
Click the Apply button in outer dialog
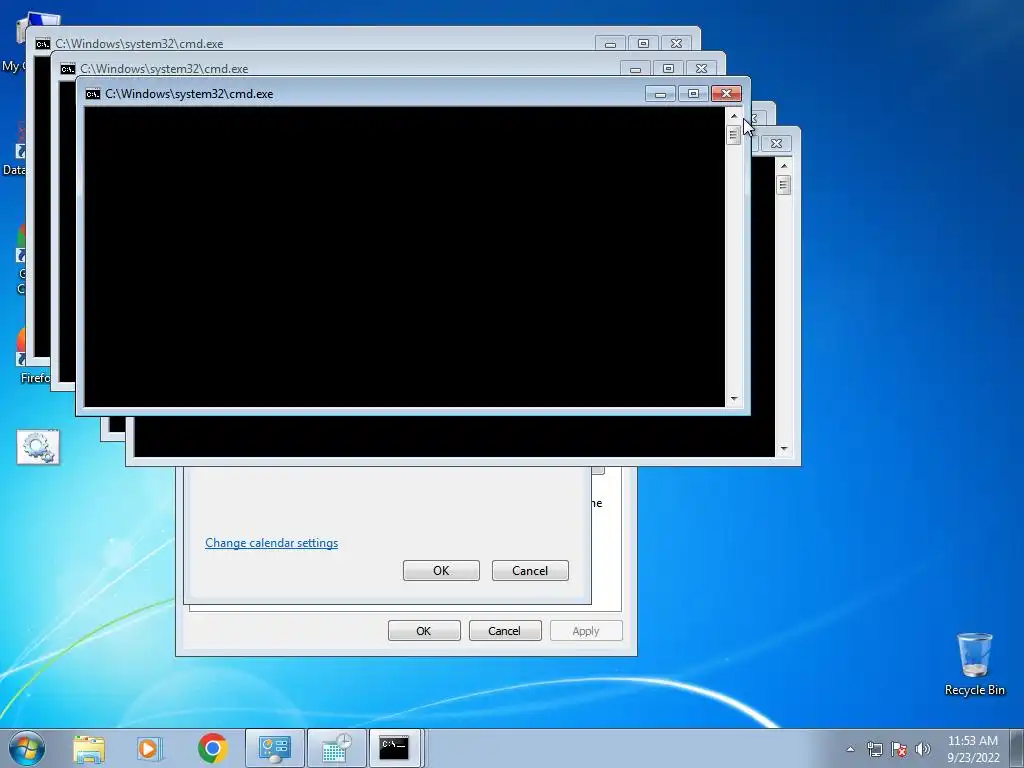coord(586,631)
